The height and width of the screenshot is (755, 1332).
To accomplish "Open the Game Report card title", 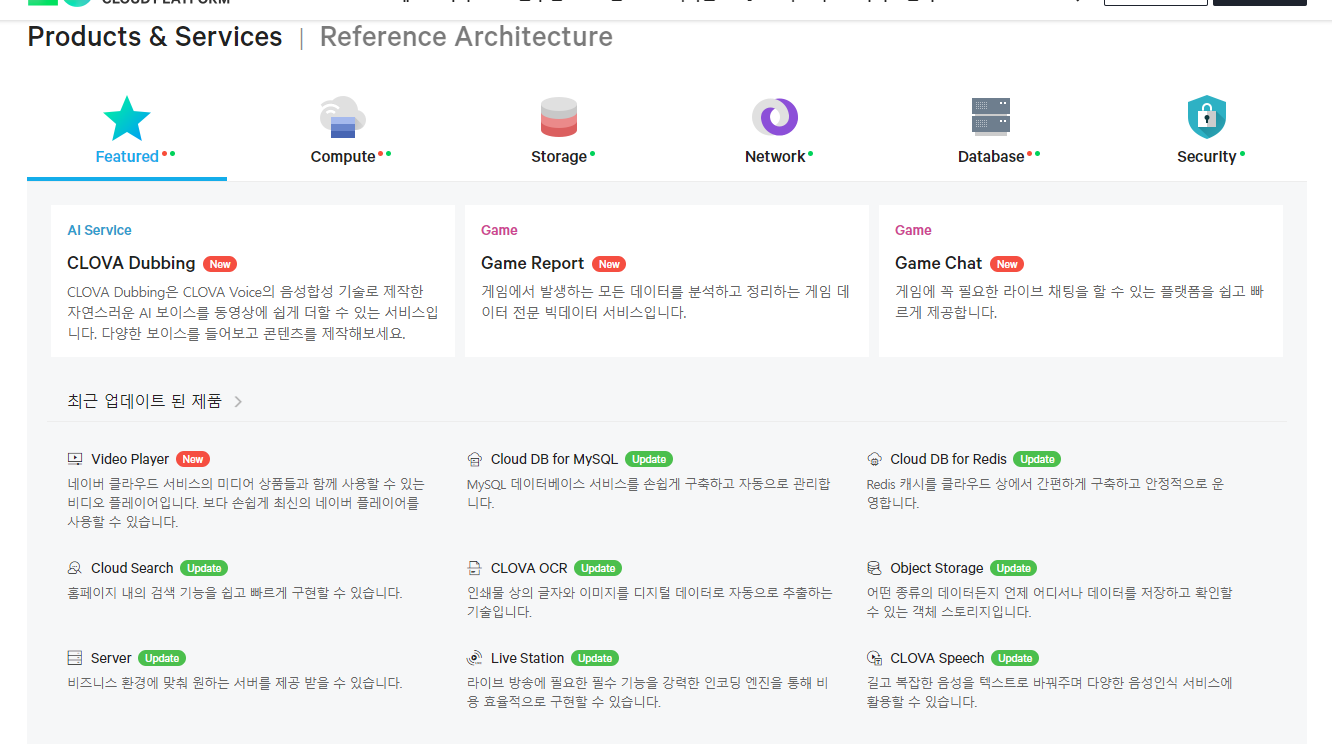I will (532, 263).
